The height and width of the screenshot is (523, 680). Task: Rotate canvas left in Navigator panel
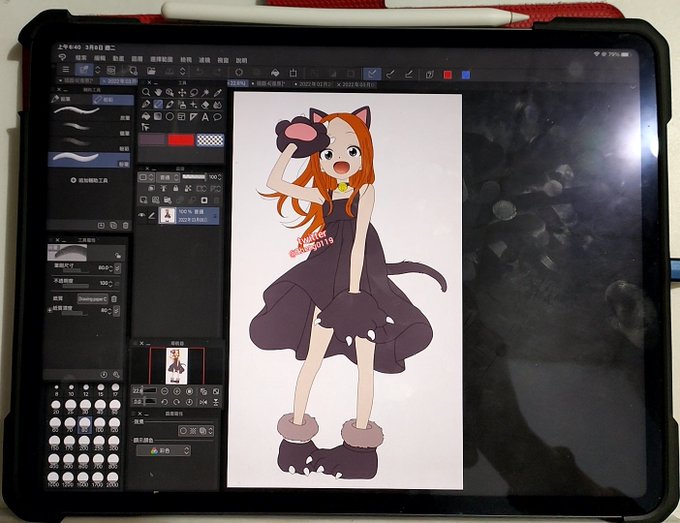165,402
